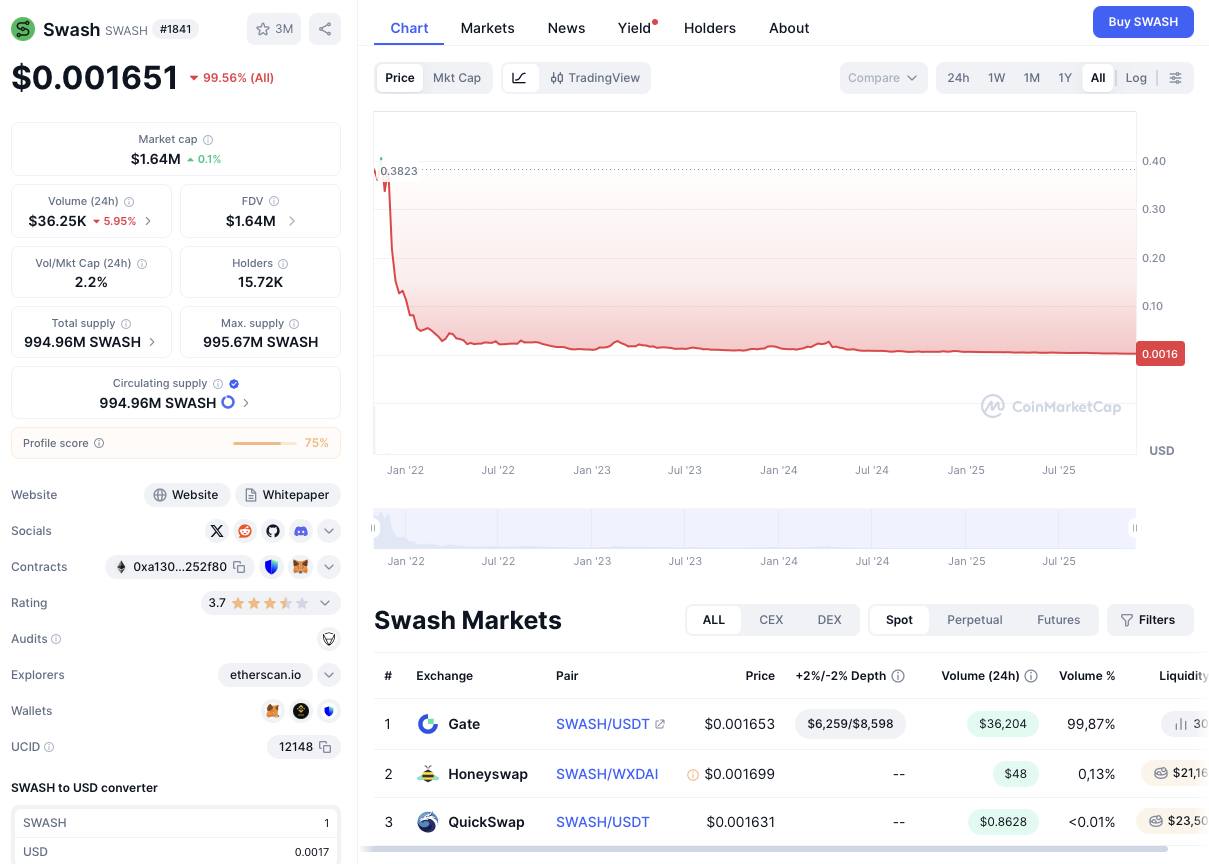This screenshot has height=864, width=1209.
Task: Click the SWASH amount converter input field
Action: 176,823
